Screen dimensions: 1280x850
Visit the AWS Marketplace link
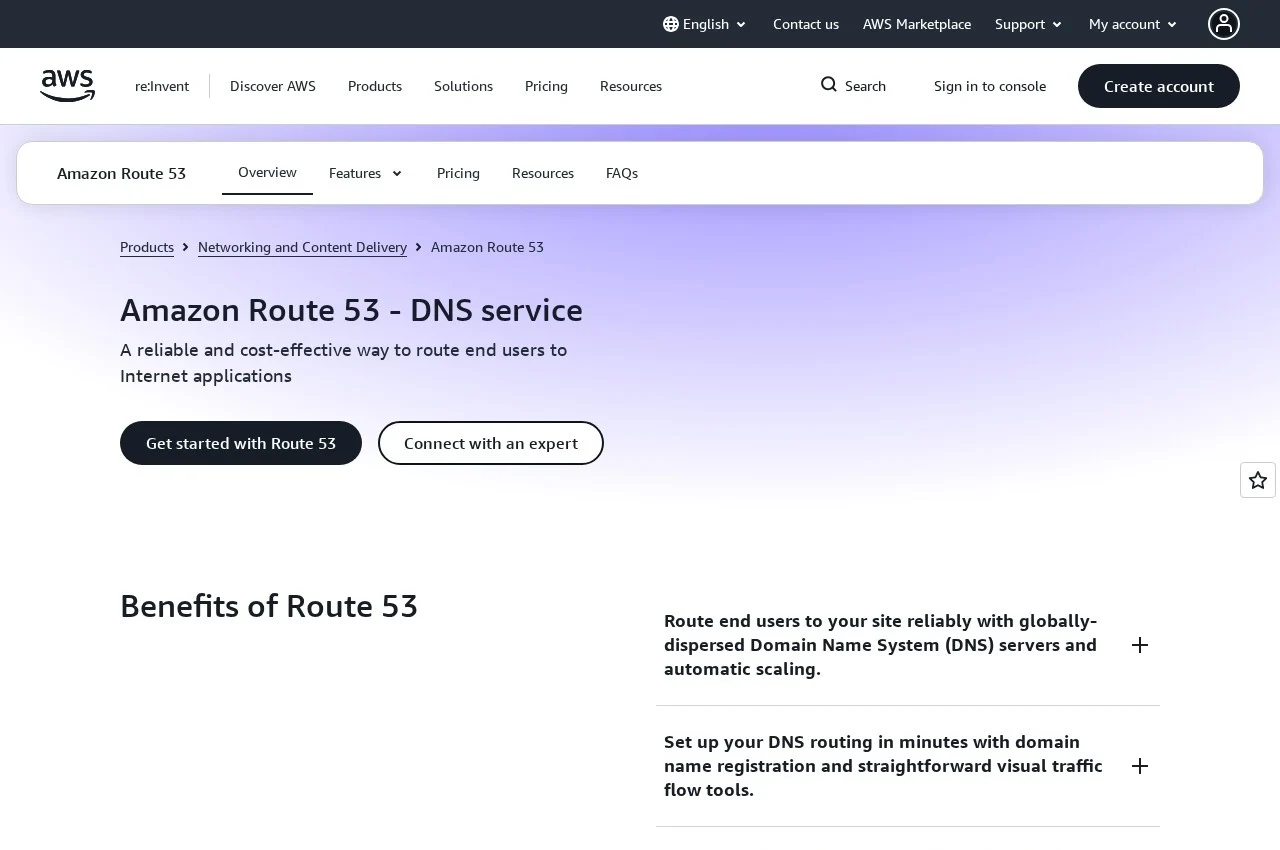(917, 24)
